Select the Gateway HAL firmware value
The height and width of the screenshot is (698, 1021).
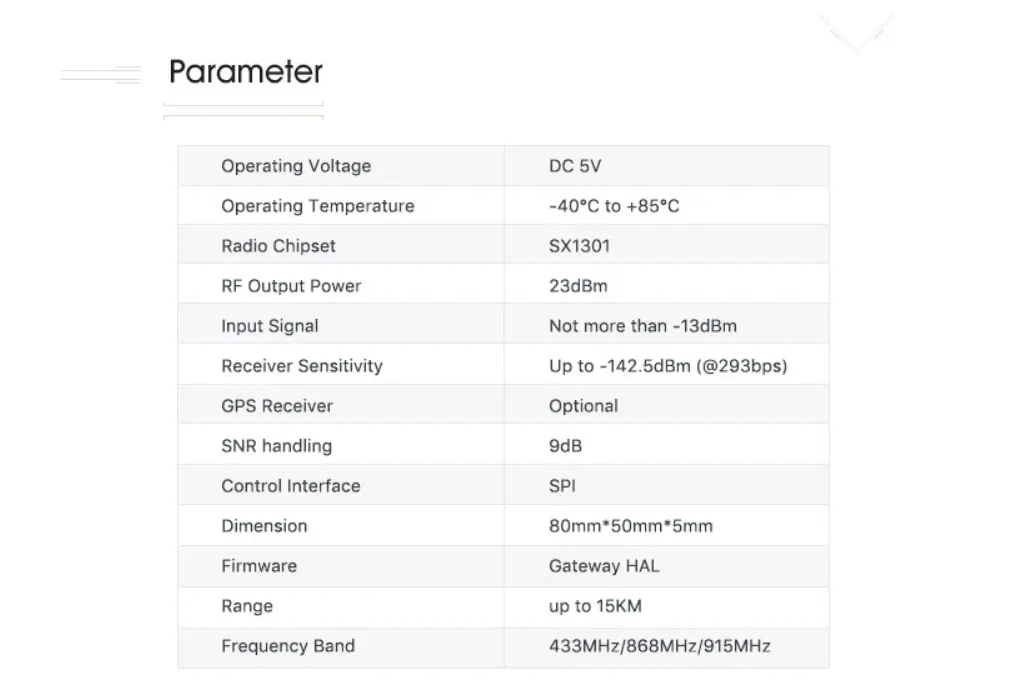(x=604, y=566)
